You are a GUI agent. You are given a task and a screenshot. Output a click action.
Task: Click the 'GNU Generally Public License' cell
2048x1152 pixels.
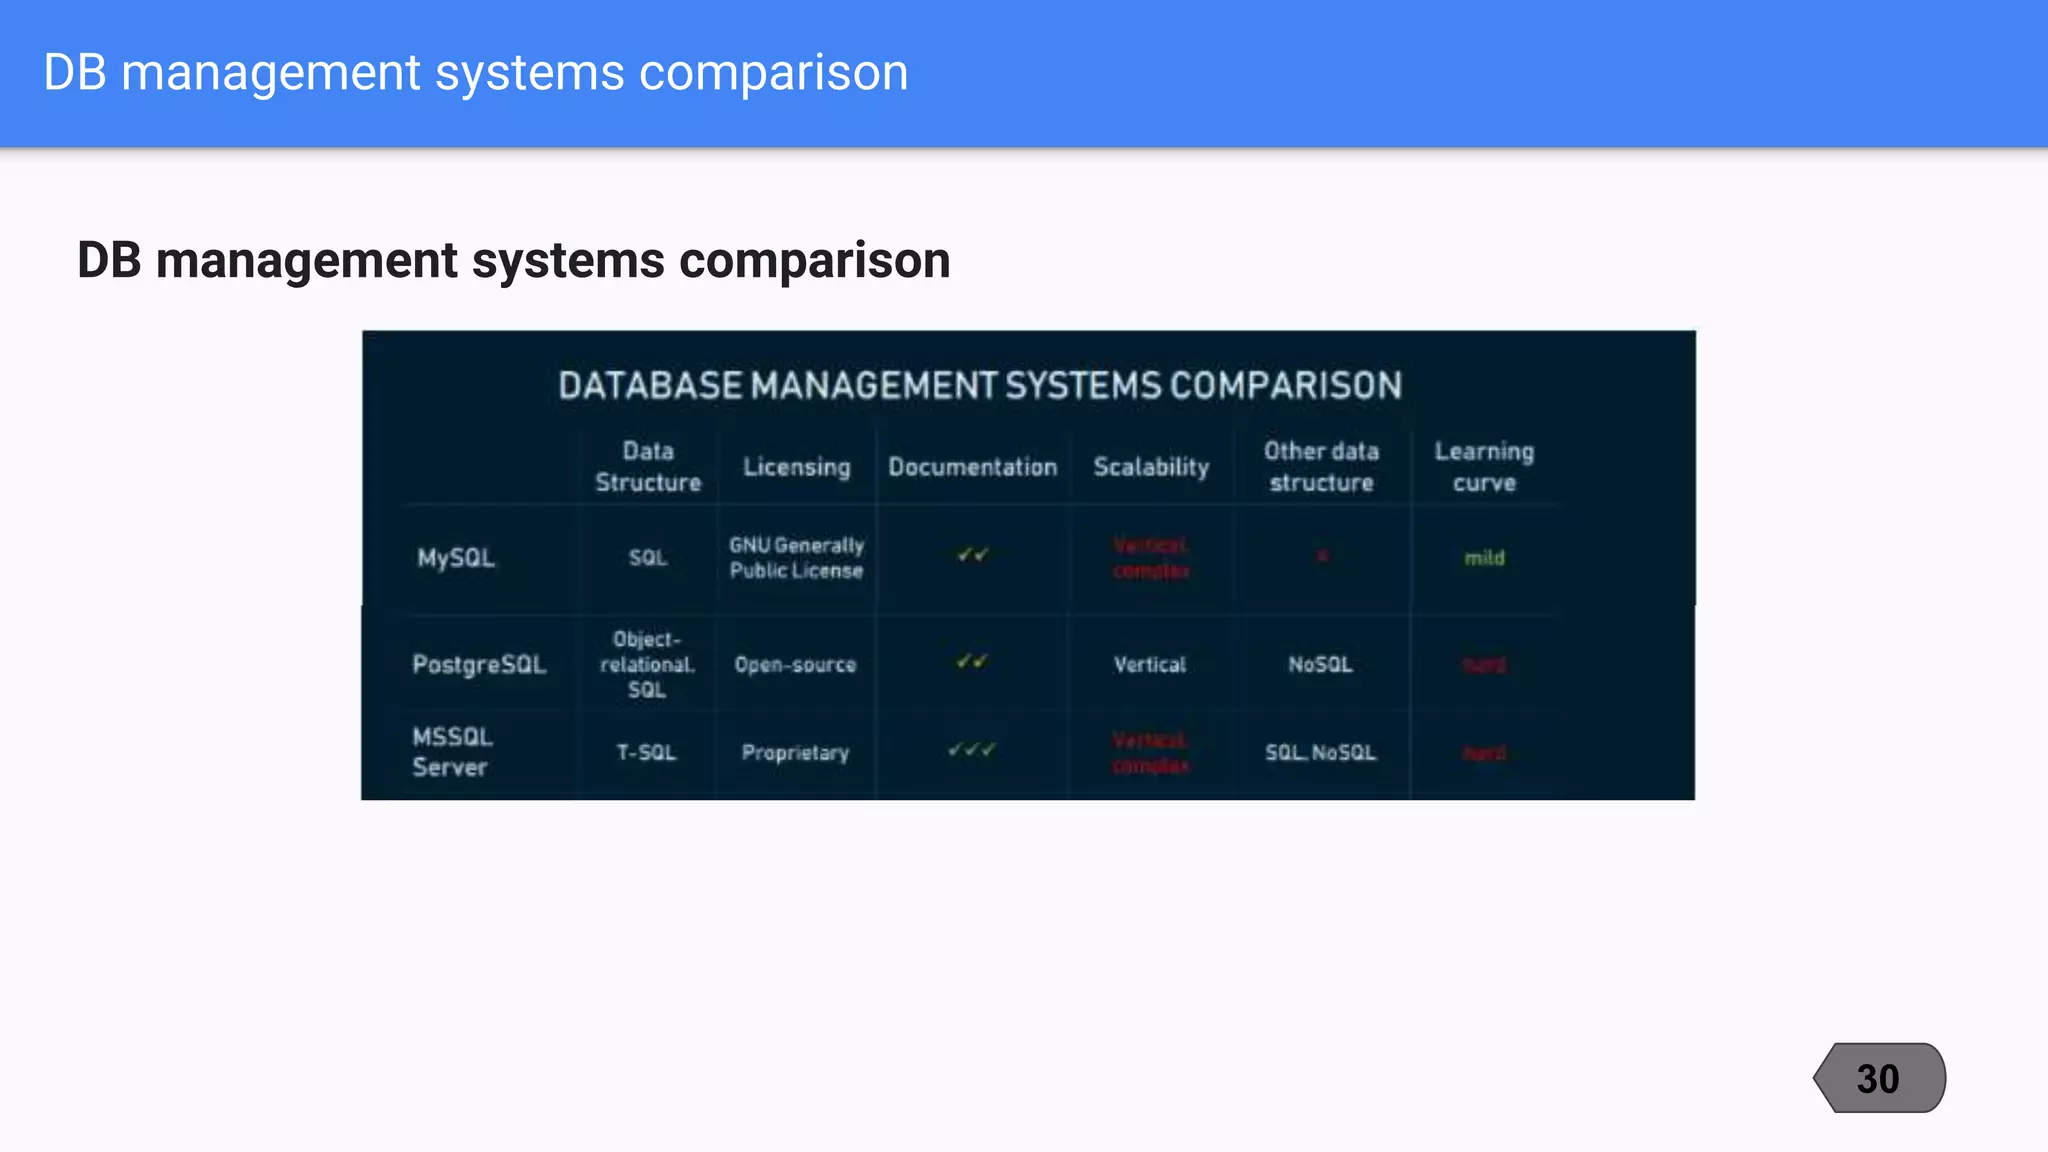click(x=796, y=558)
